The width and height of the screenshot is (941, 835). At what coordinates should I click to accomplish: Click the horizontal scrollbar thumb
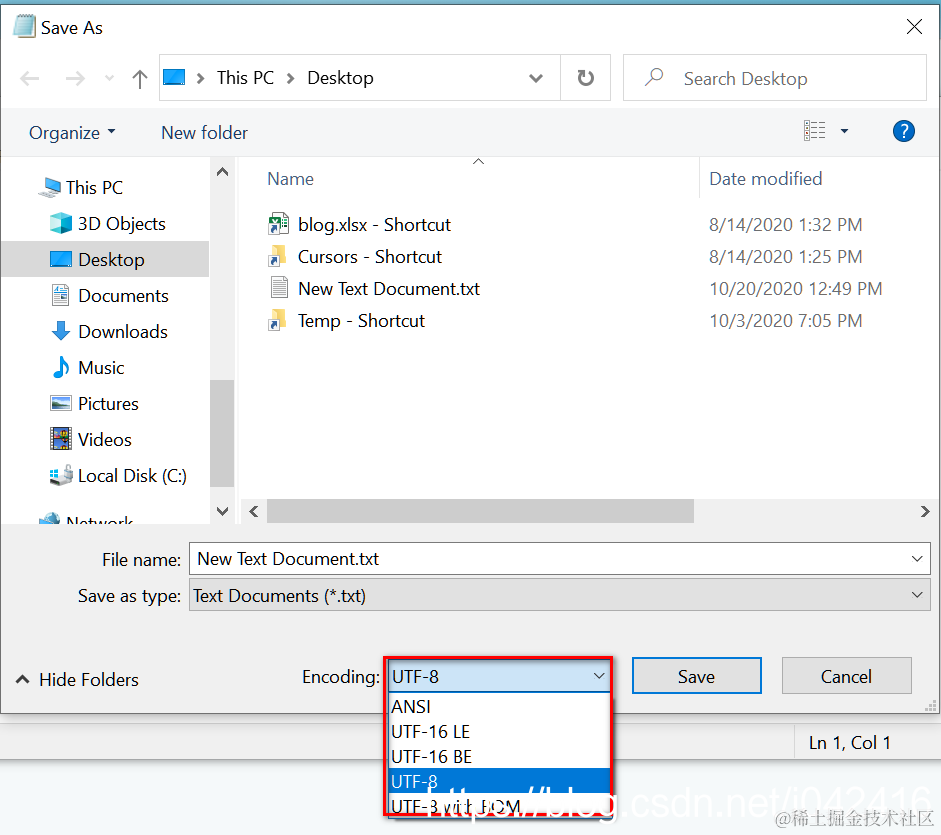point(480,511)
